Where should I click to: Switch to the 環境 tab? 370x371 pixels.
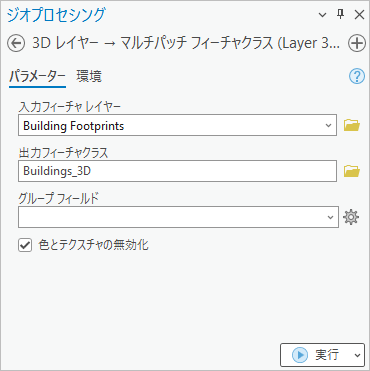pos(89,77)
